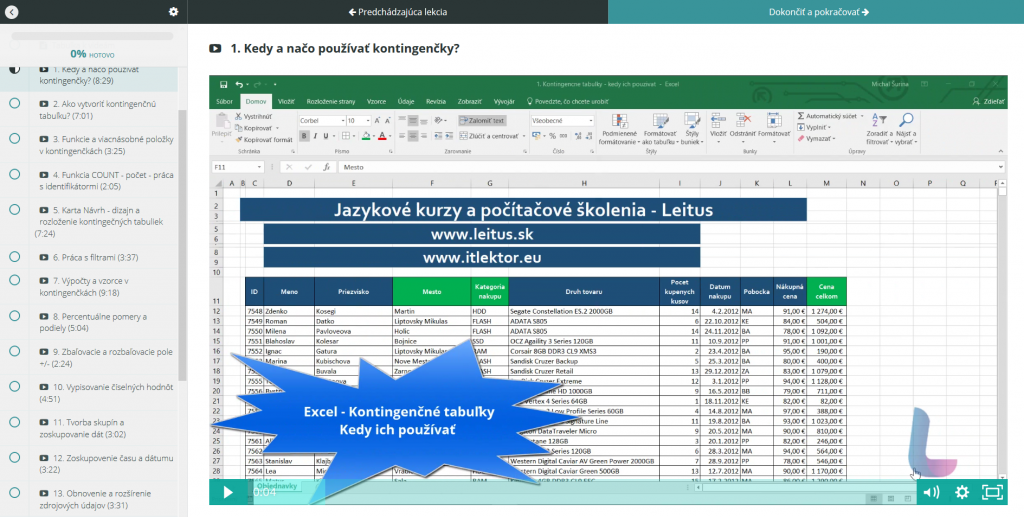Image resolution: width=1024 pixels, height=517 pixels.
Task: Click video icon of lesson 11 Tvorba skupín
Action: click(44, 422)
